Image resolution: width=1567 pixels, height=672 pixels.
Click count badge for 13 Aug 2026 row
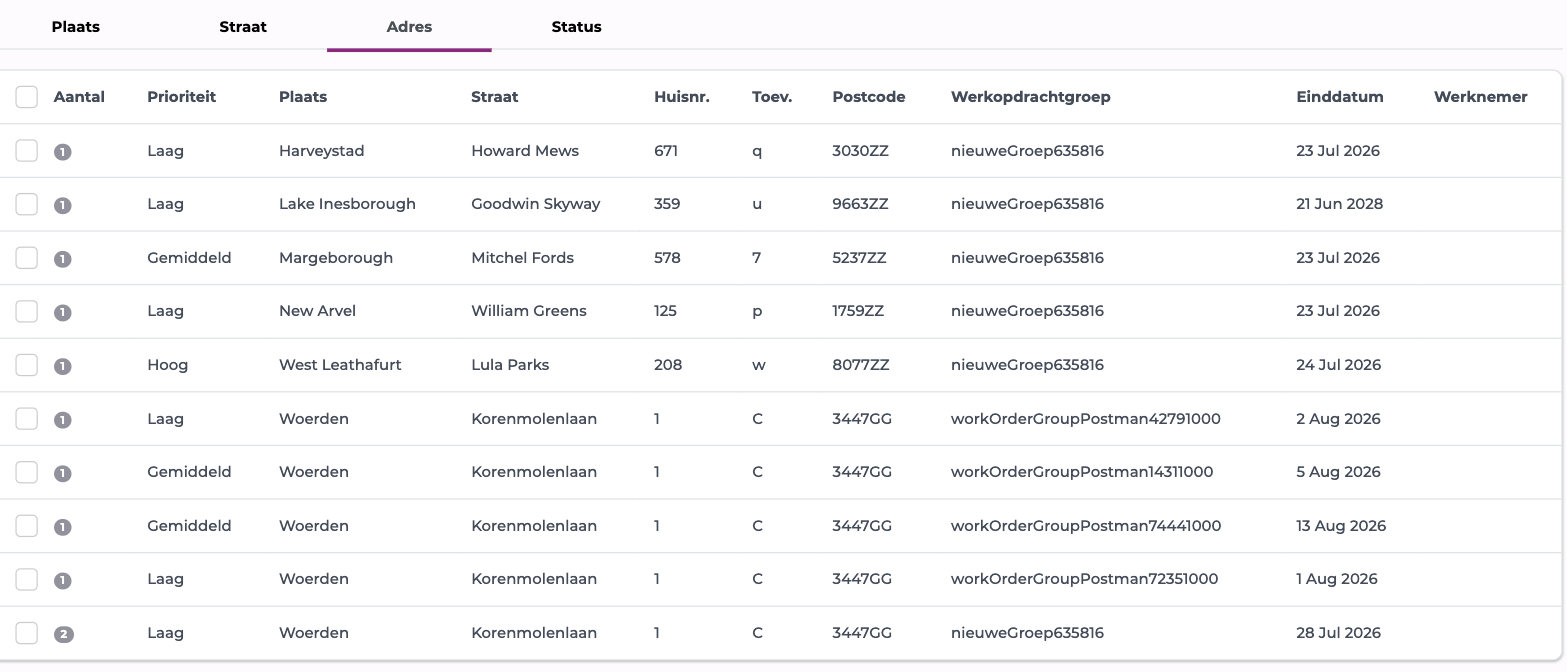click(63, 527)
